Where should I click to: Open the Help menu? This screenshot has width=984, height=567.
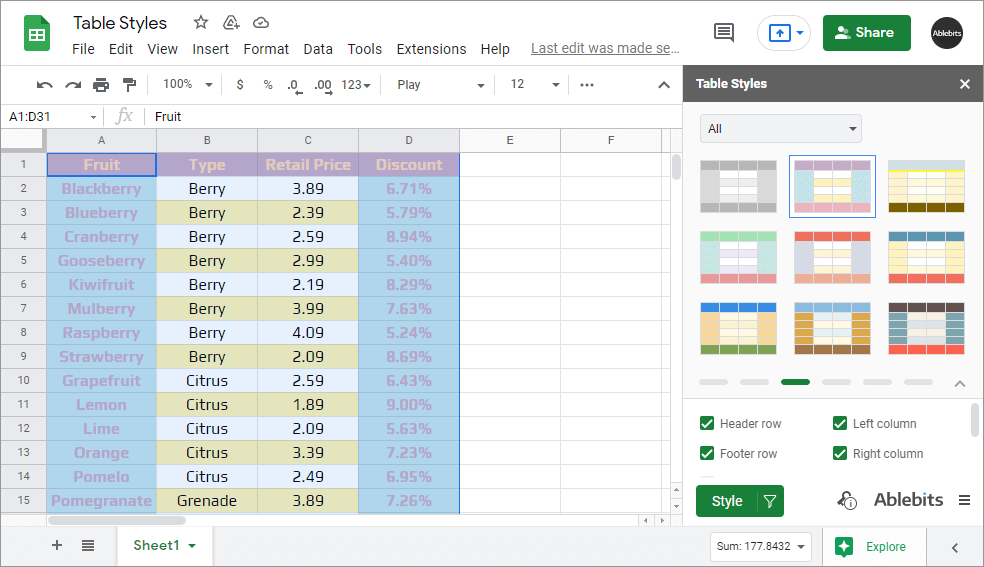(x=495, y=49)
